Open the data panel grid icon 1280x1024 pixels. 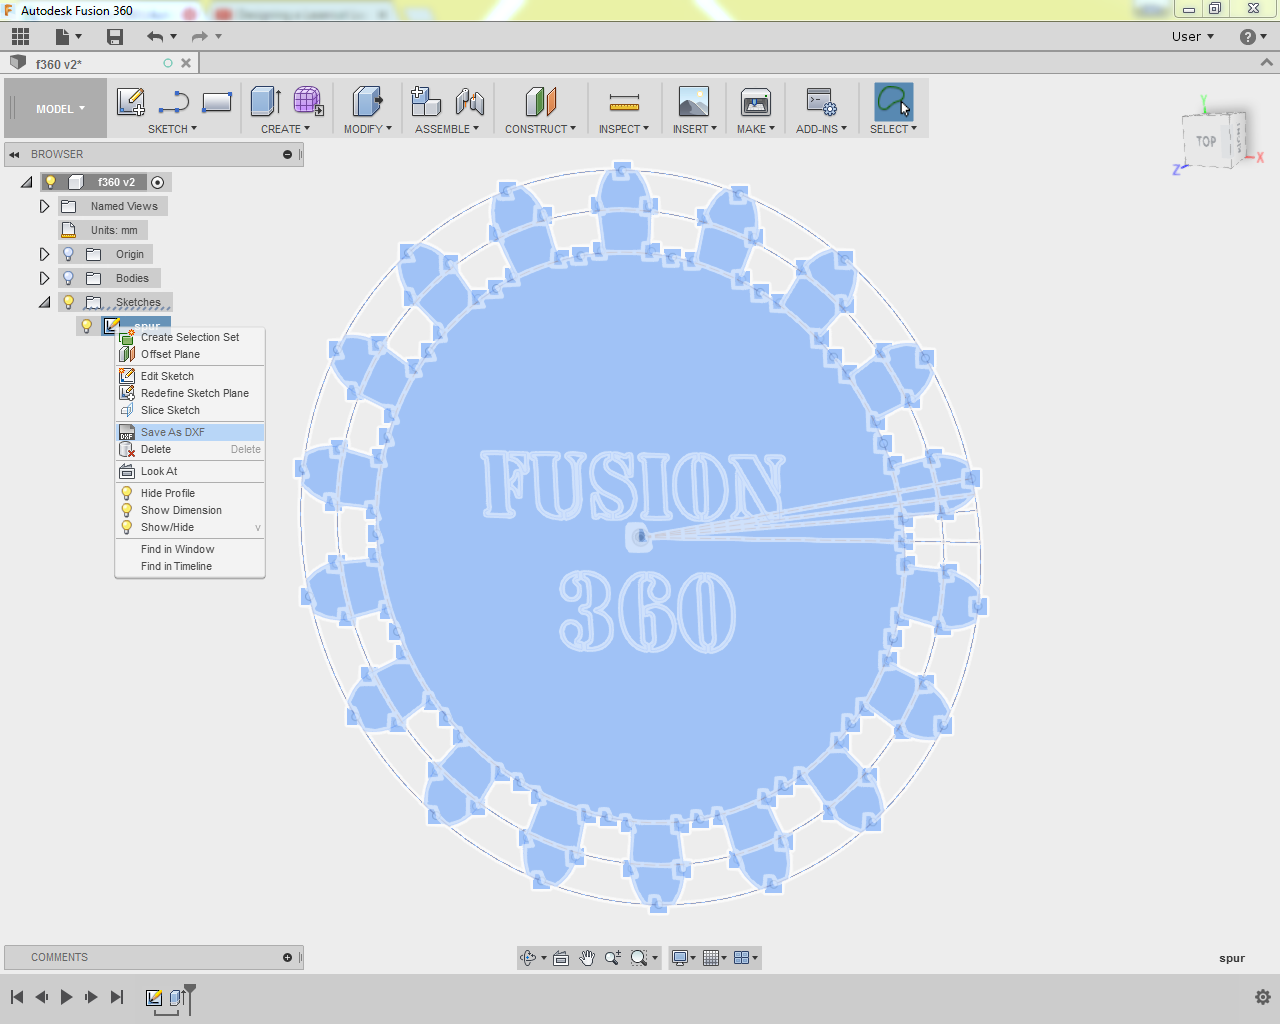20,37
